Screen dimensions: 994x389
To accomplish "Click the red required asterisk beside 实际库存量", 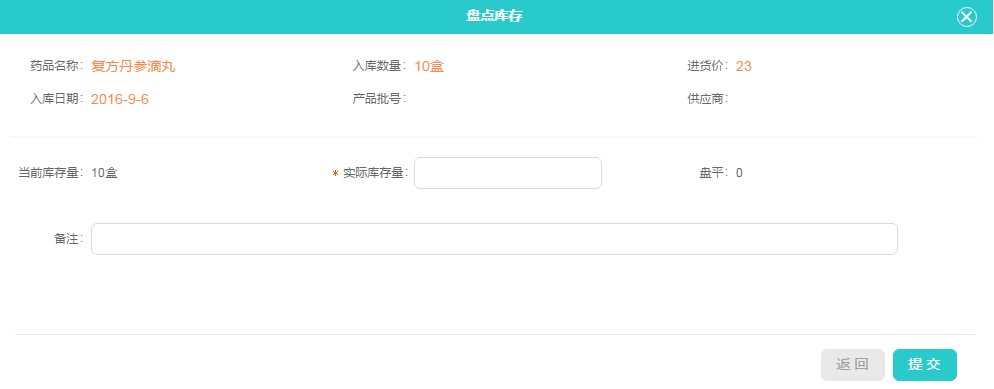I will (x=335, y=174).
